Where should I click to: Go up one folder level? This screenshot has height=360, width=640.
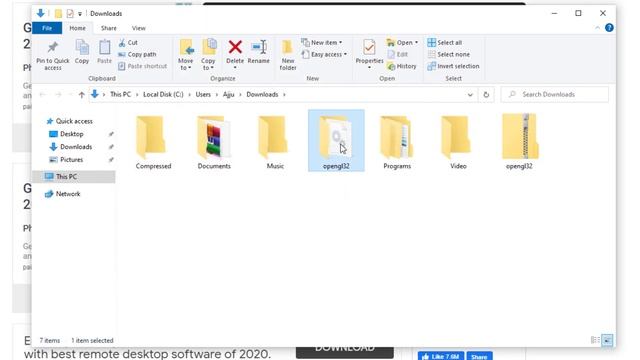[82, 95]
